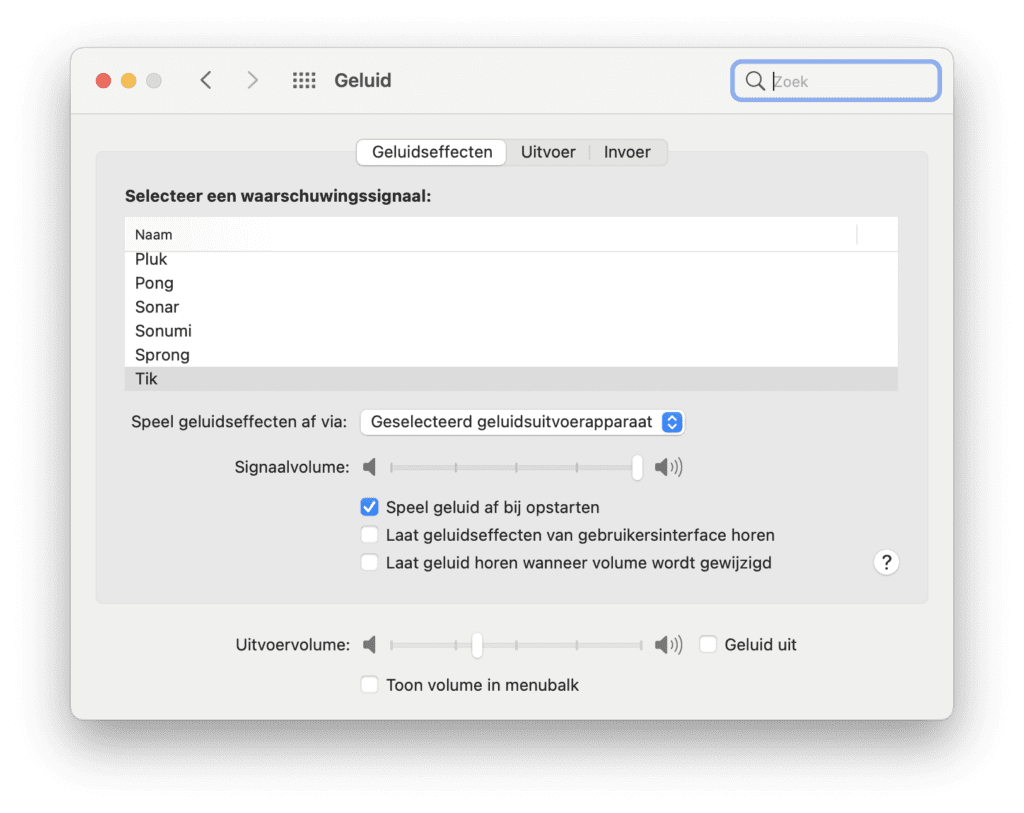Select the Sonar alert sound
This screenshot has height=813, width=1024.
point(511,307)
